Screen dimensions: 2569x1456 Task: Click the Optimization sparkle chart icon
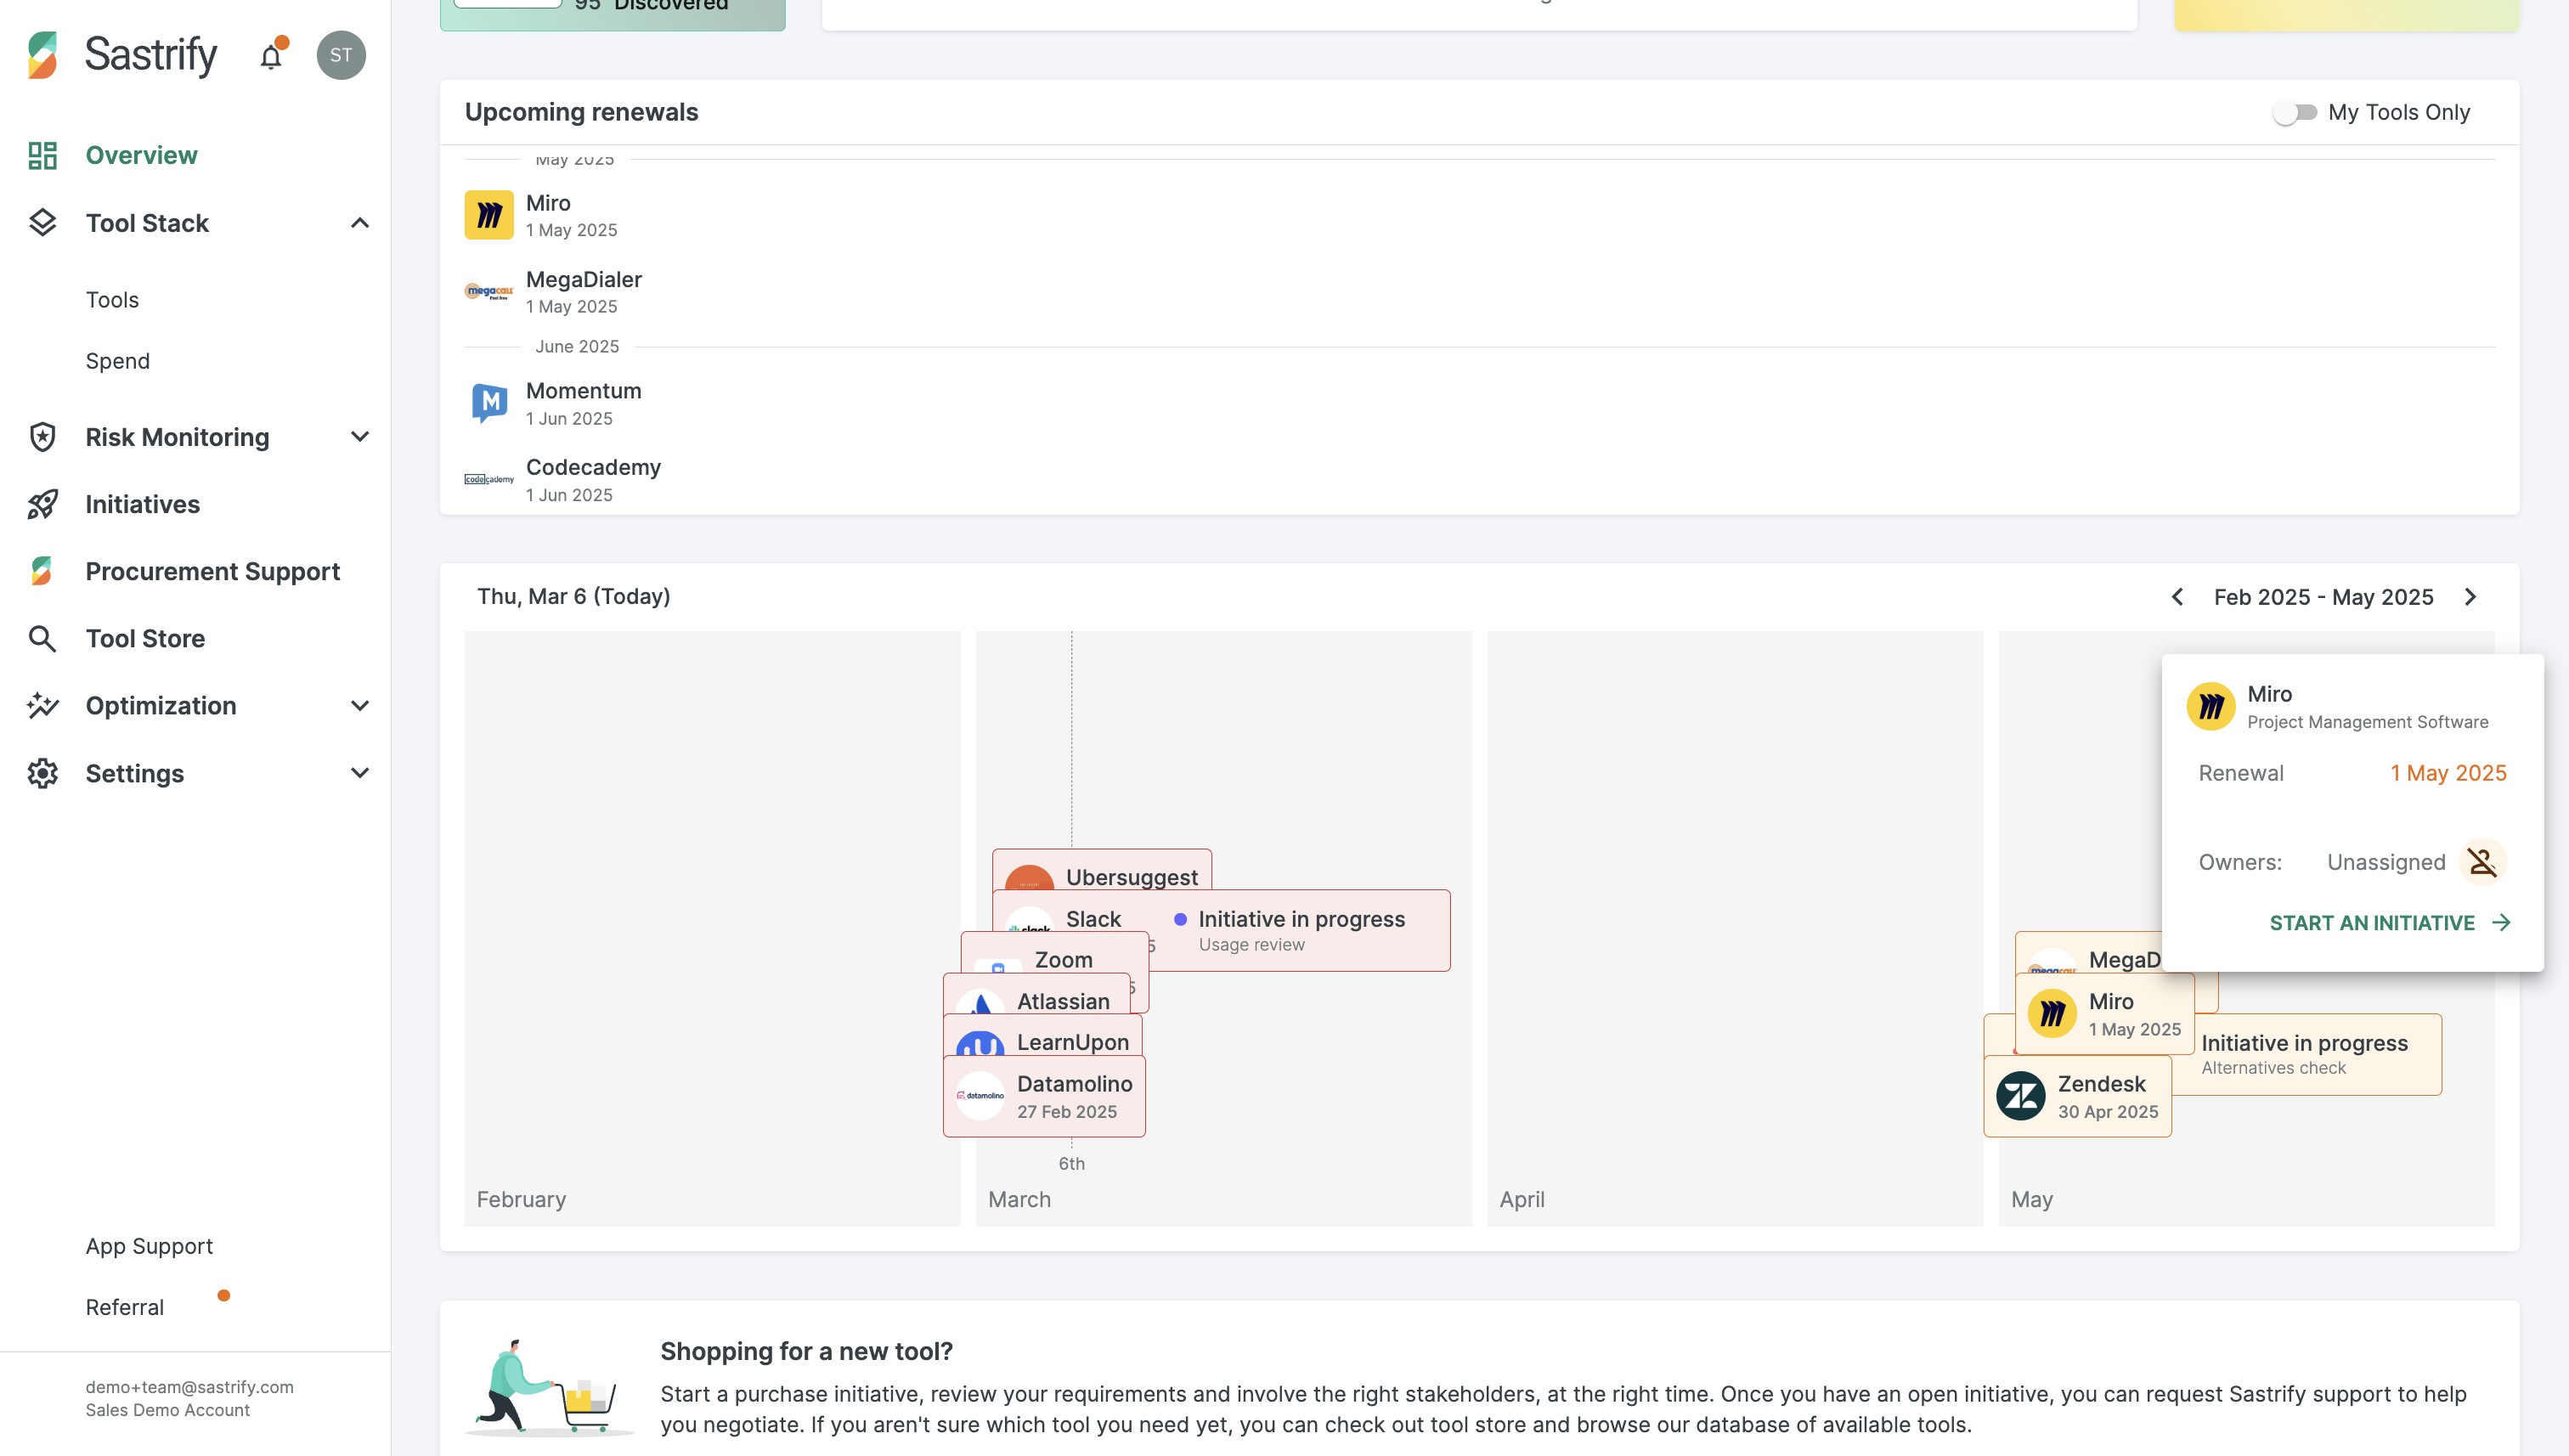(x=42, y=705)
